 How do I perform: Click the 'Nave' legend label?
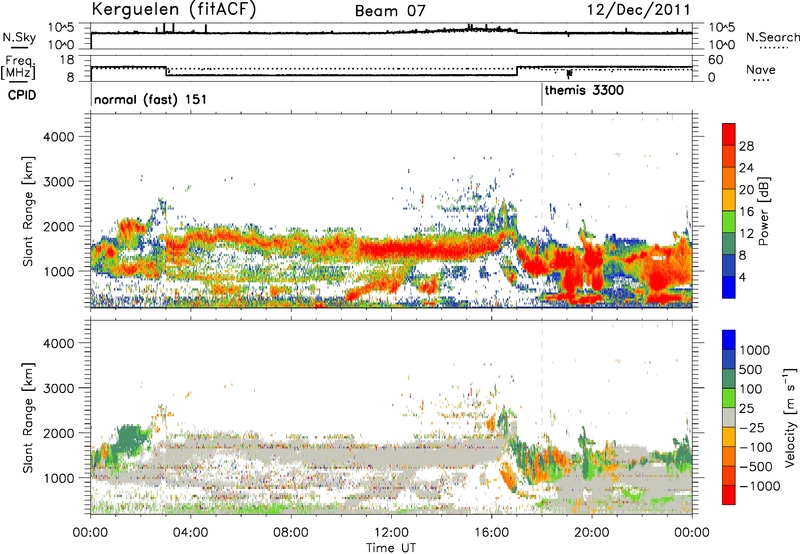pyautogui.click(x=761, y=69)
